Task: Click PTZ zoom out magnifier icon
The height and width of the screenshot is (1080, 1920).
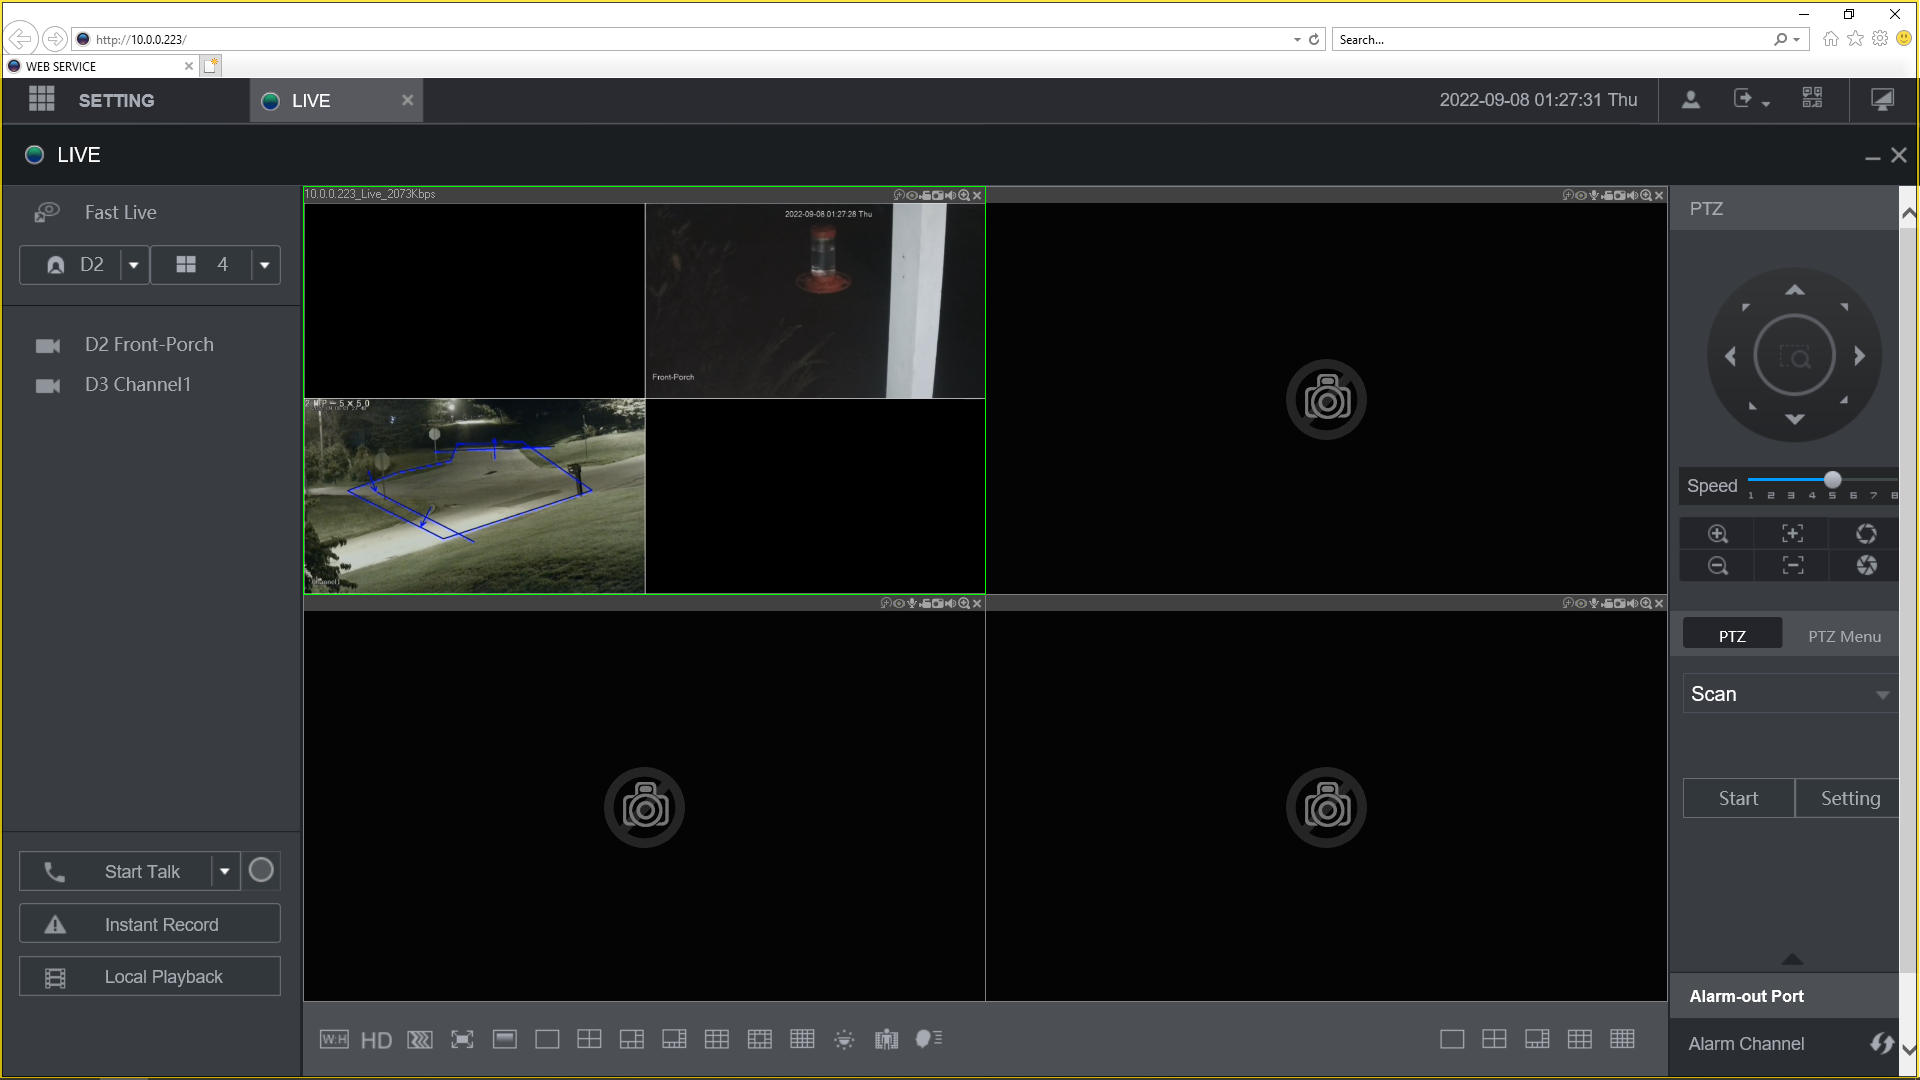Action: point(1718,566)
